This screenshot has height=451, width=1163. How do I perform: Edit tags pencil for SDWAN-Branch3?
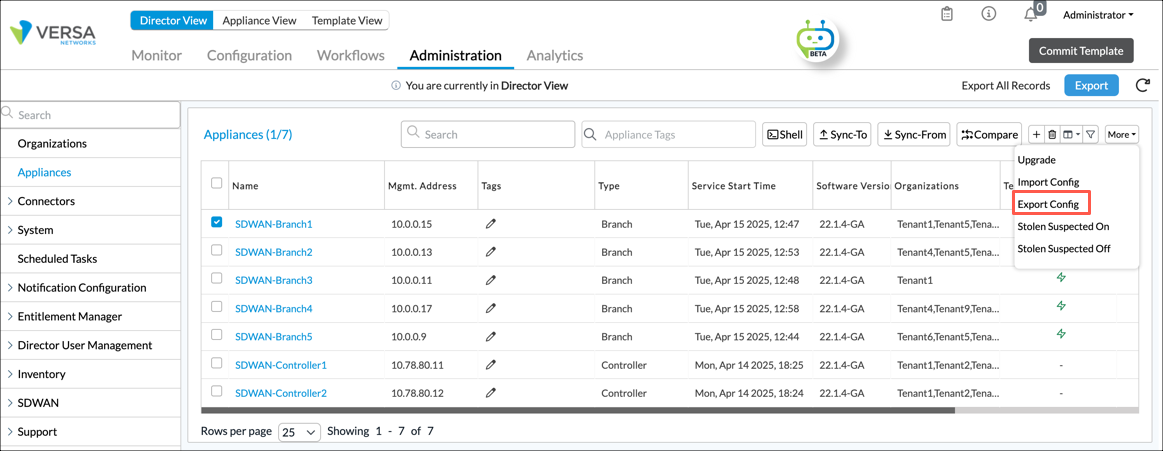point(490,280)
